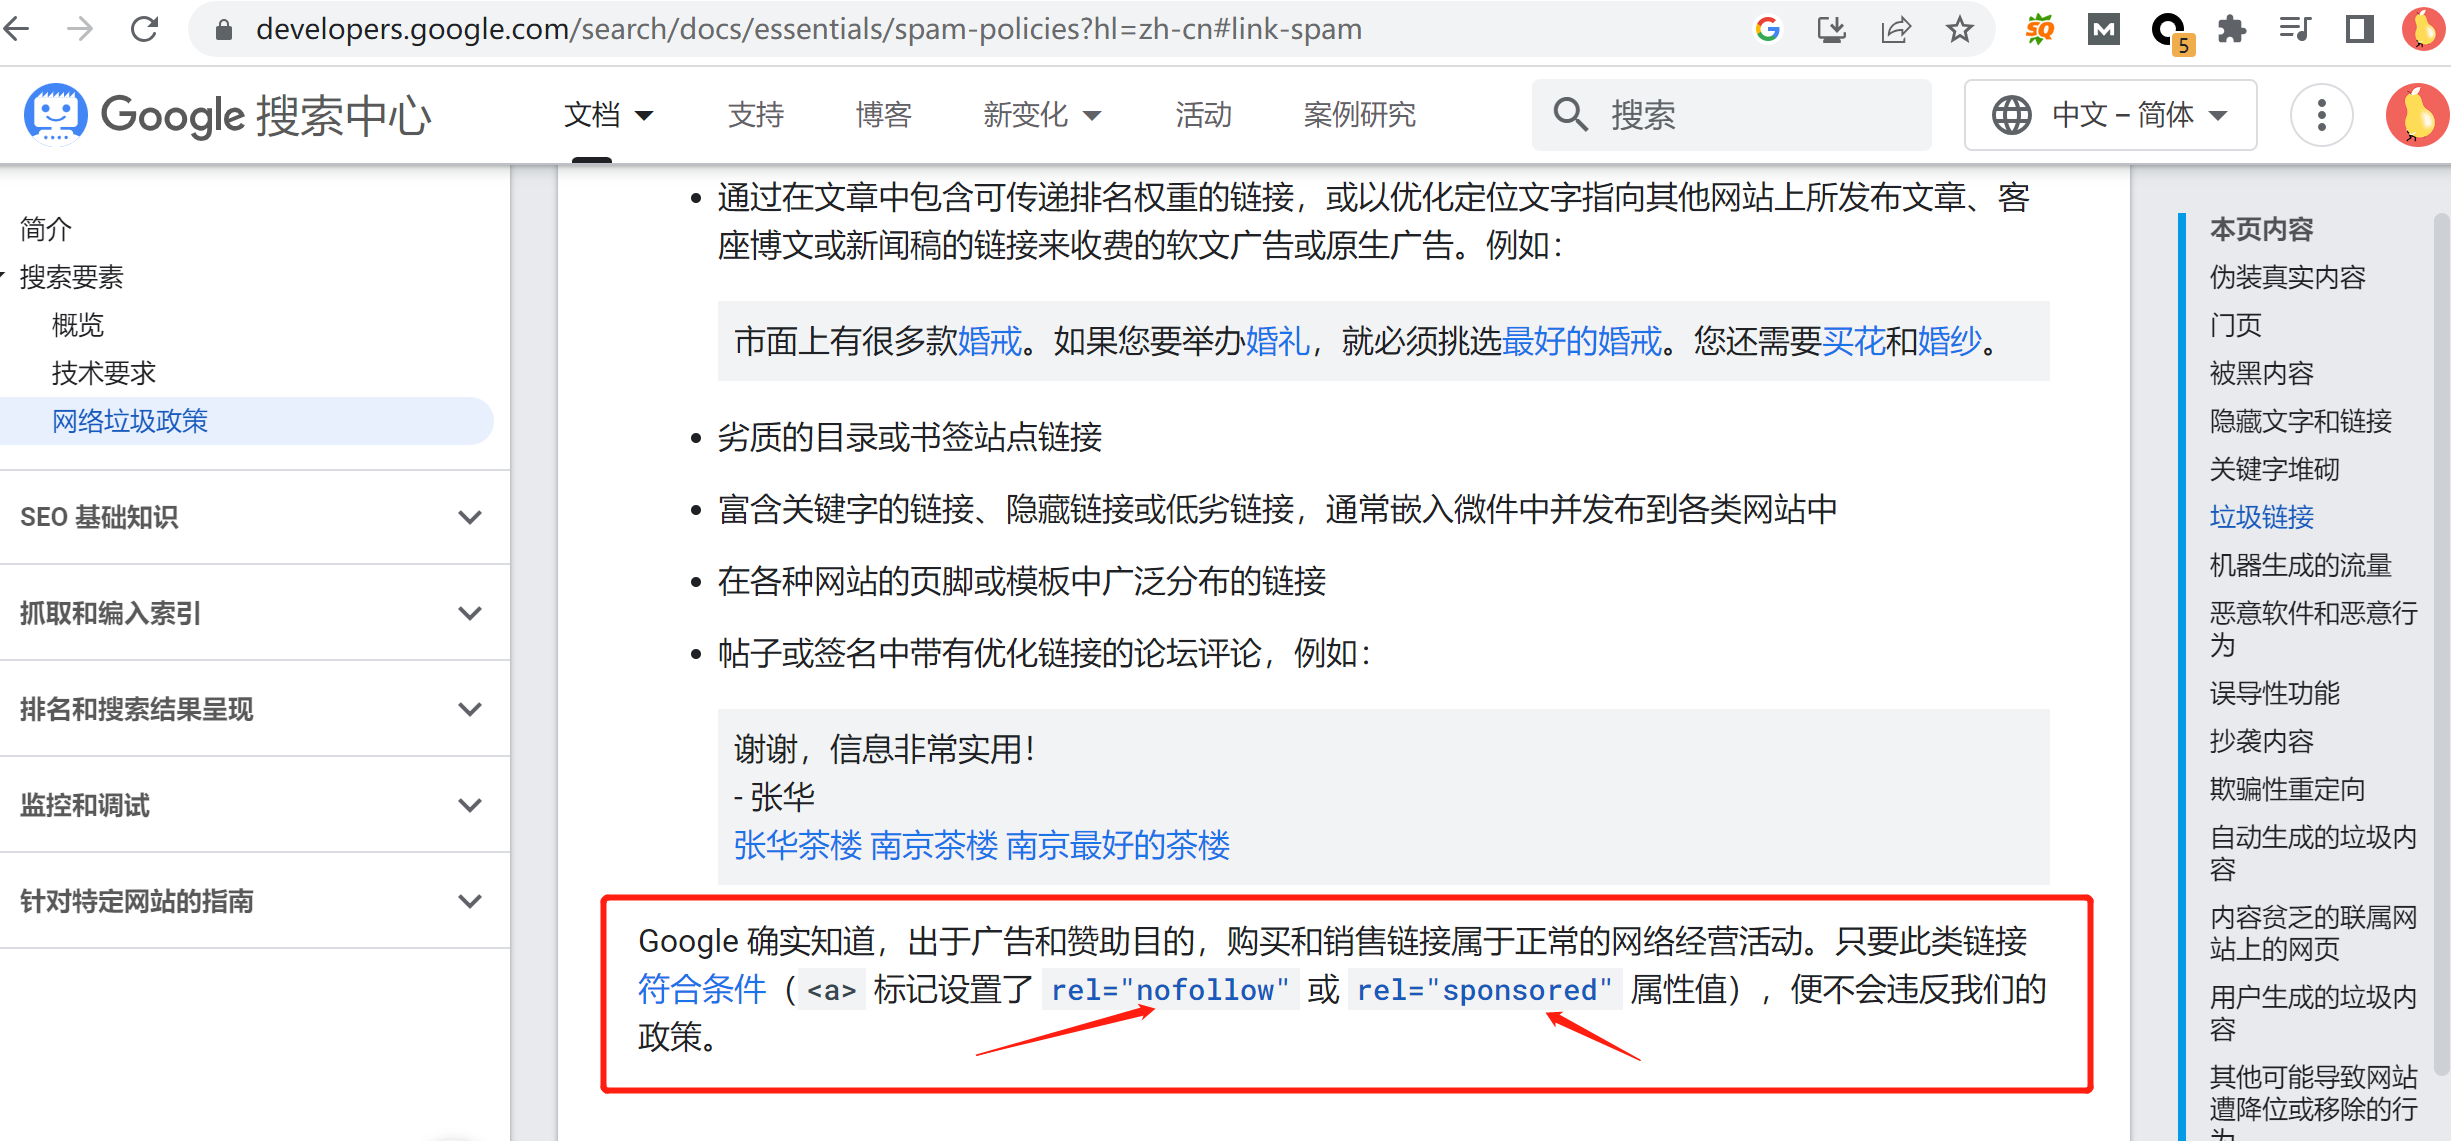Click the padlock site info icon

click(224, 30)
